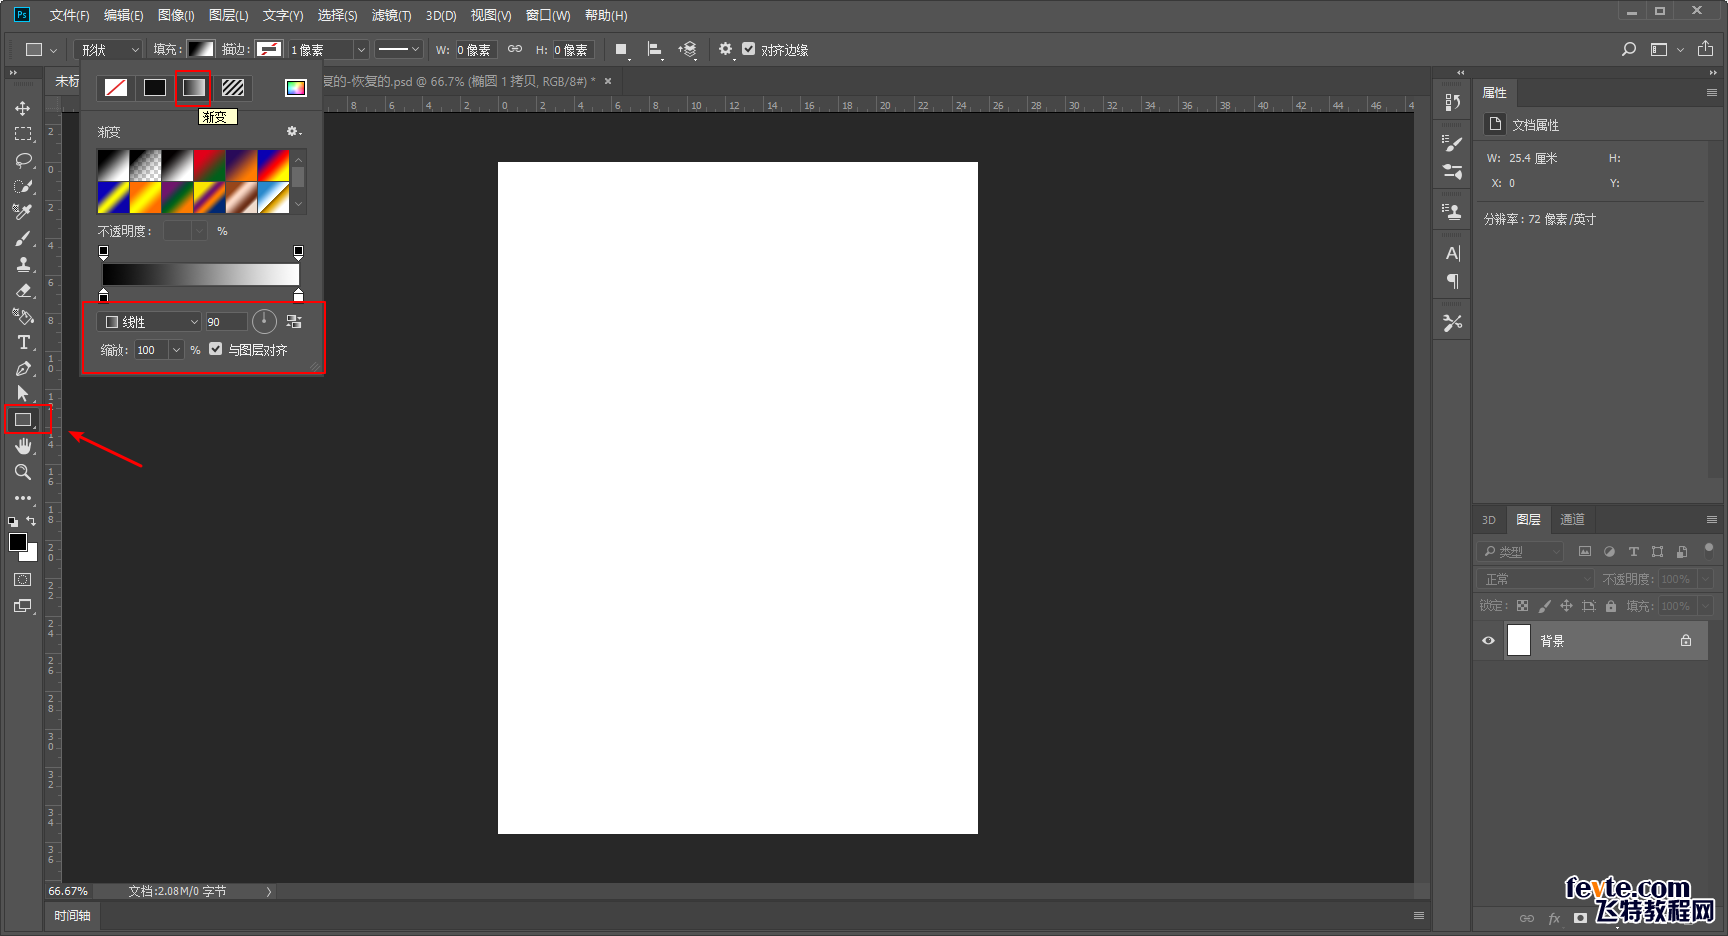Select the Type tool in toolbox
Screen dimensions: 1728x936
tap(22, 342)
